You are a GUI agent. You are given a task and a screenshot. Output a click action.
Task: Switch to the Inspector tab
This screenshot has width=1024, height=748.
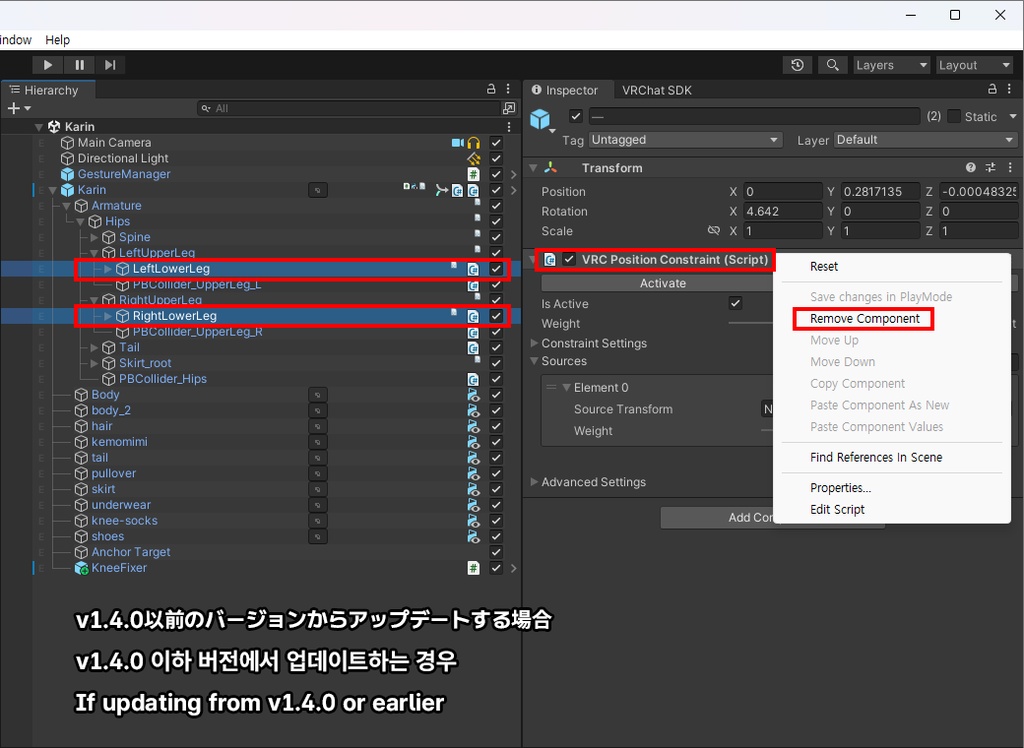tap(565, 90)
